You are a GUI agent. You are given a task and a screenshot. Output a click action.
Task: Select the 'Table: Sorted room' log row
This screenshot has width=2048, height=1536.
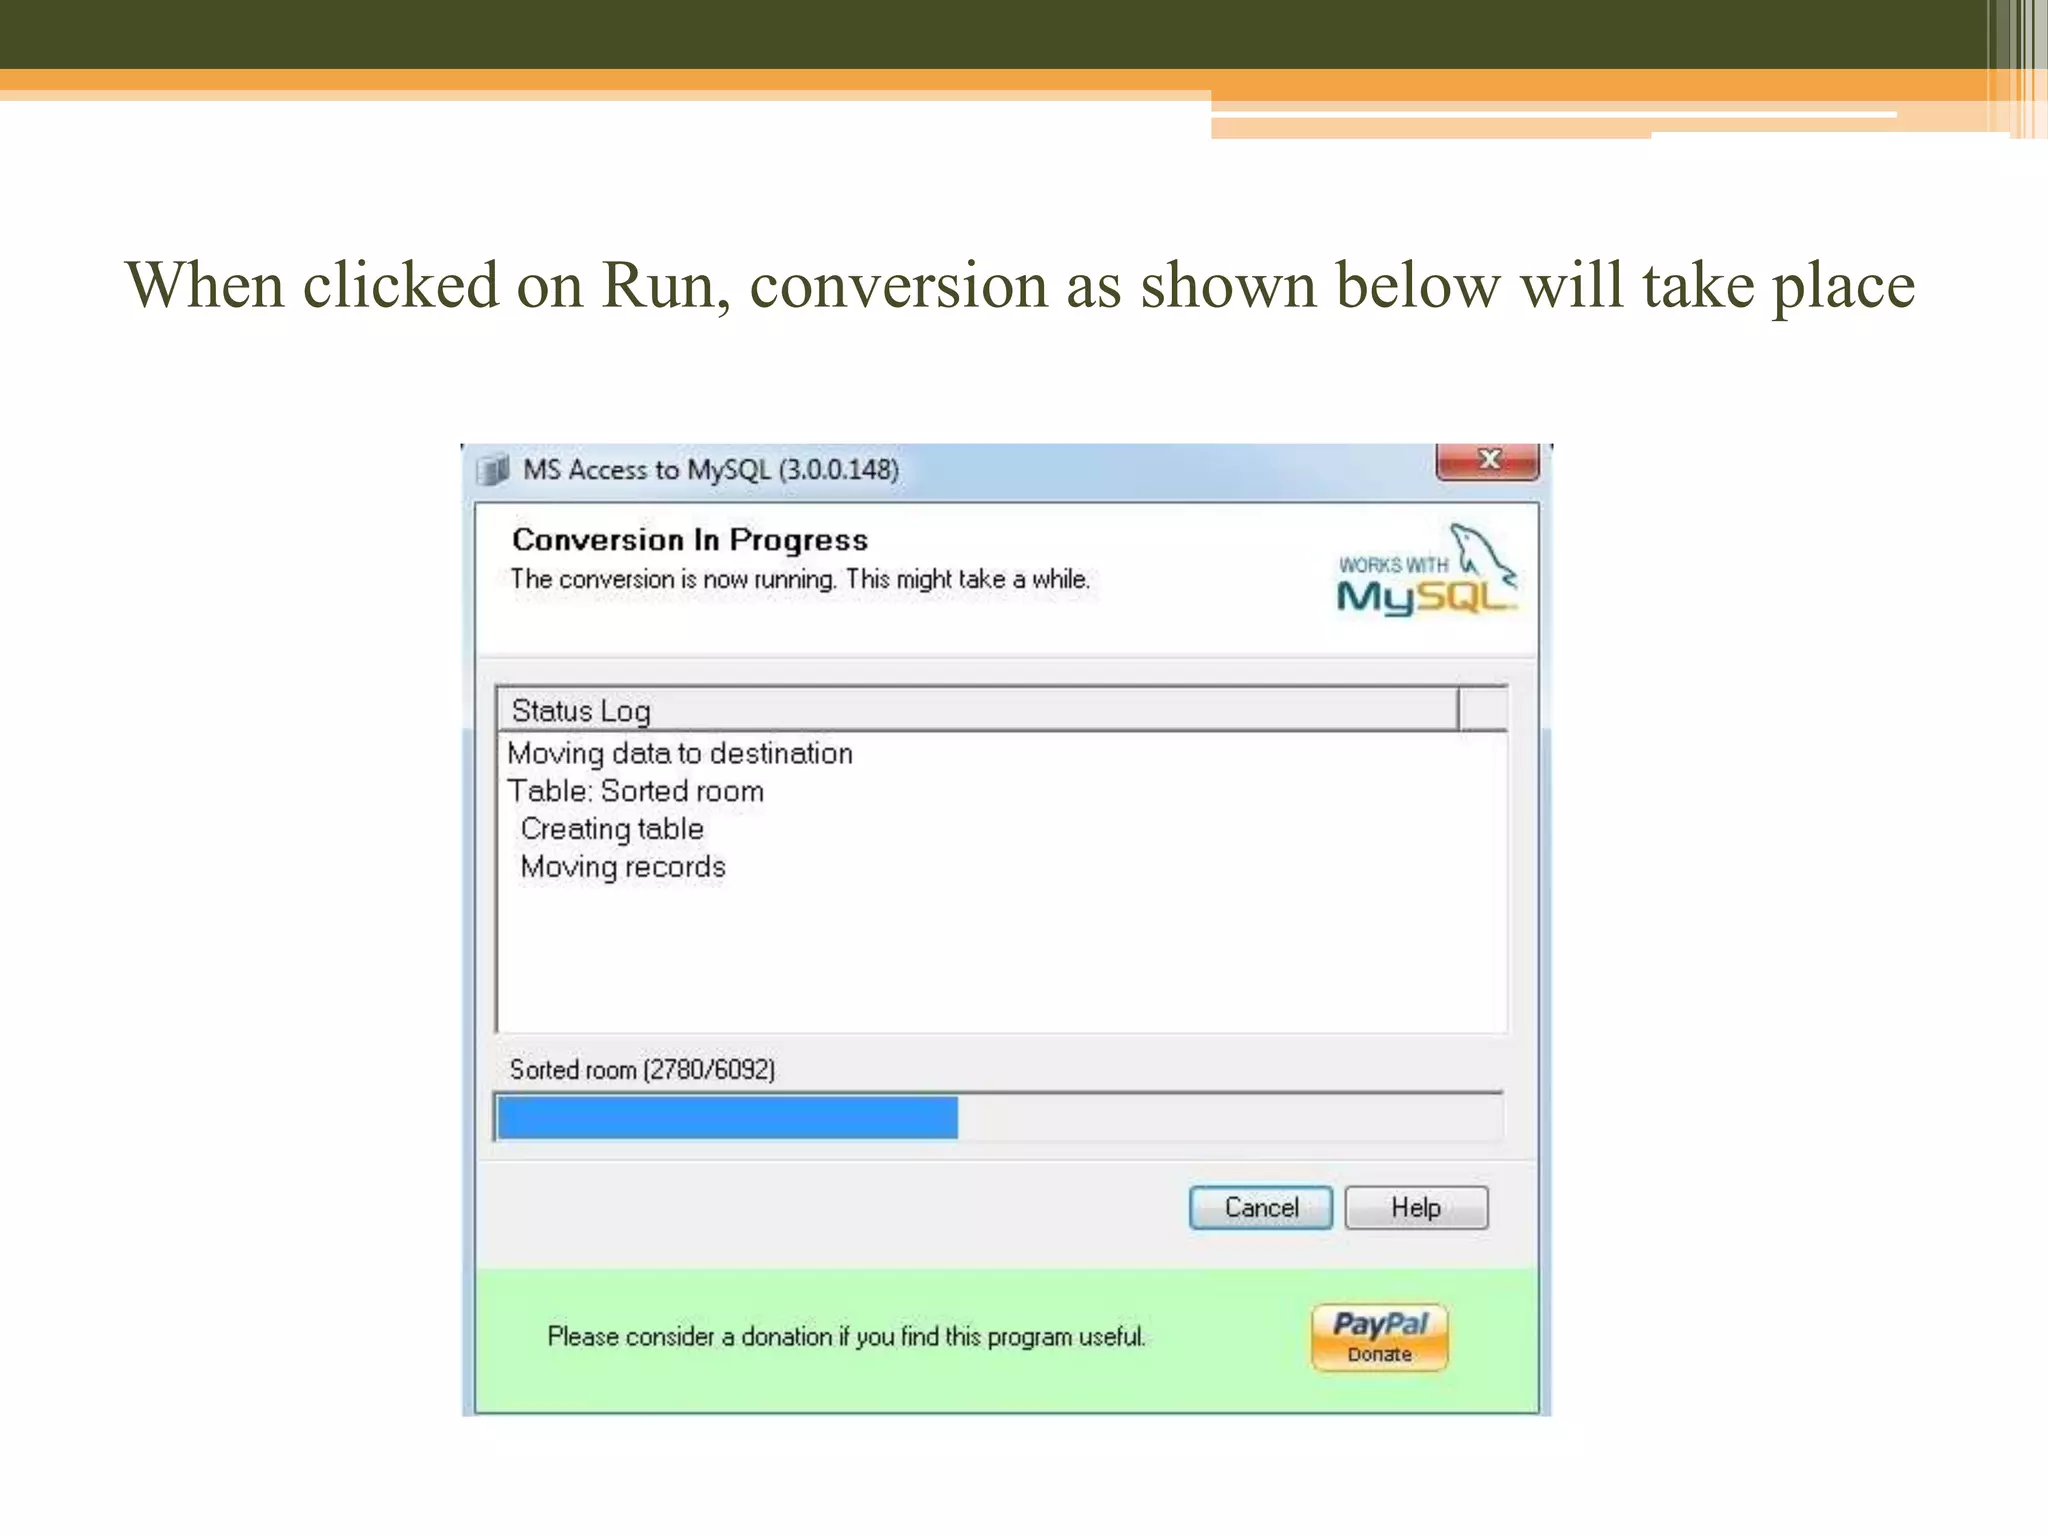coord(635,791)
